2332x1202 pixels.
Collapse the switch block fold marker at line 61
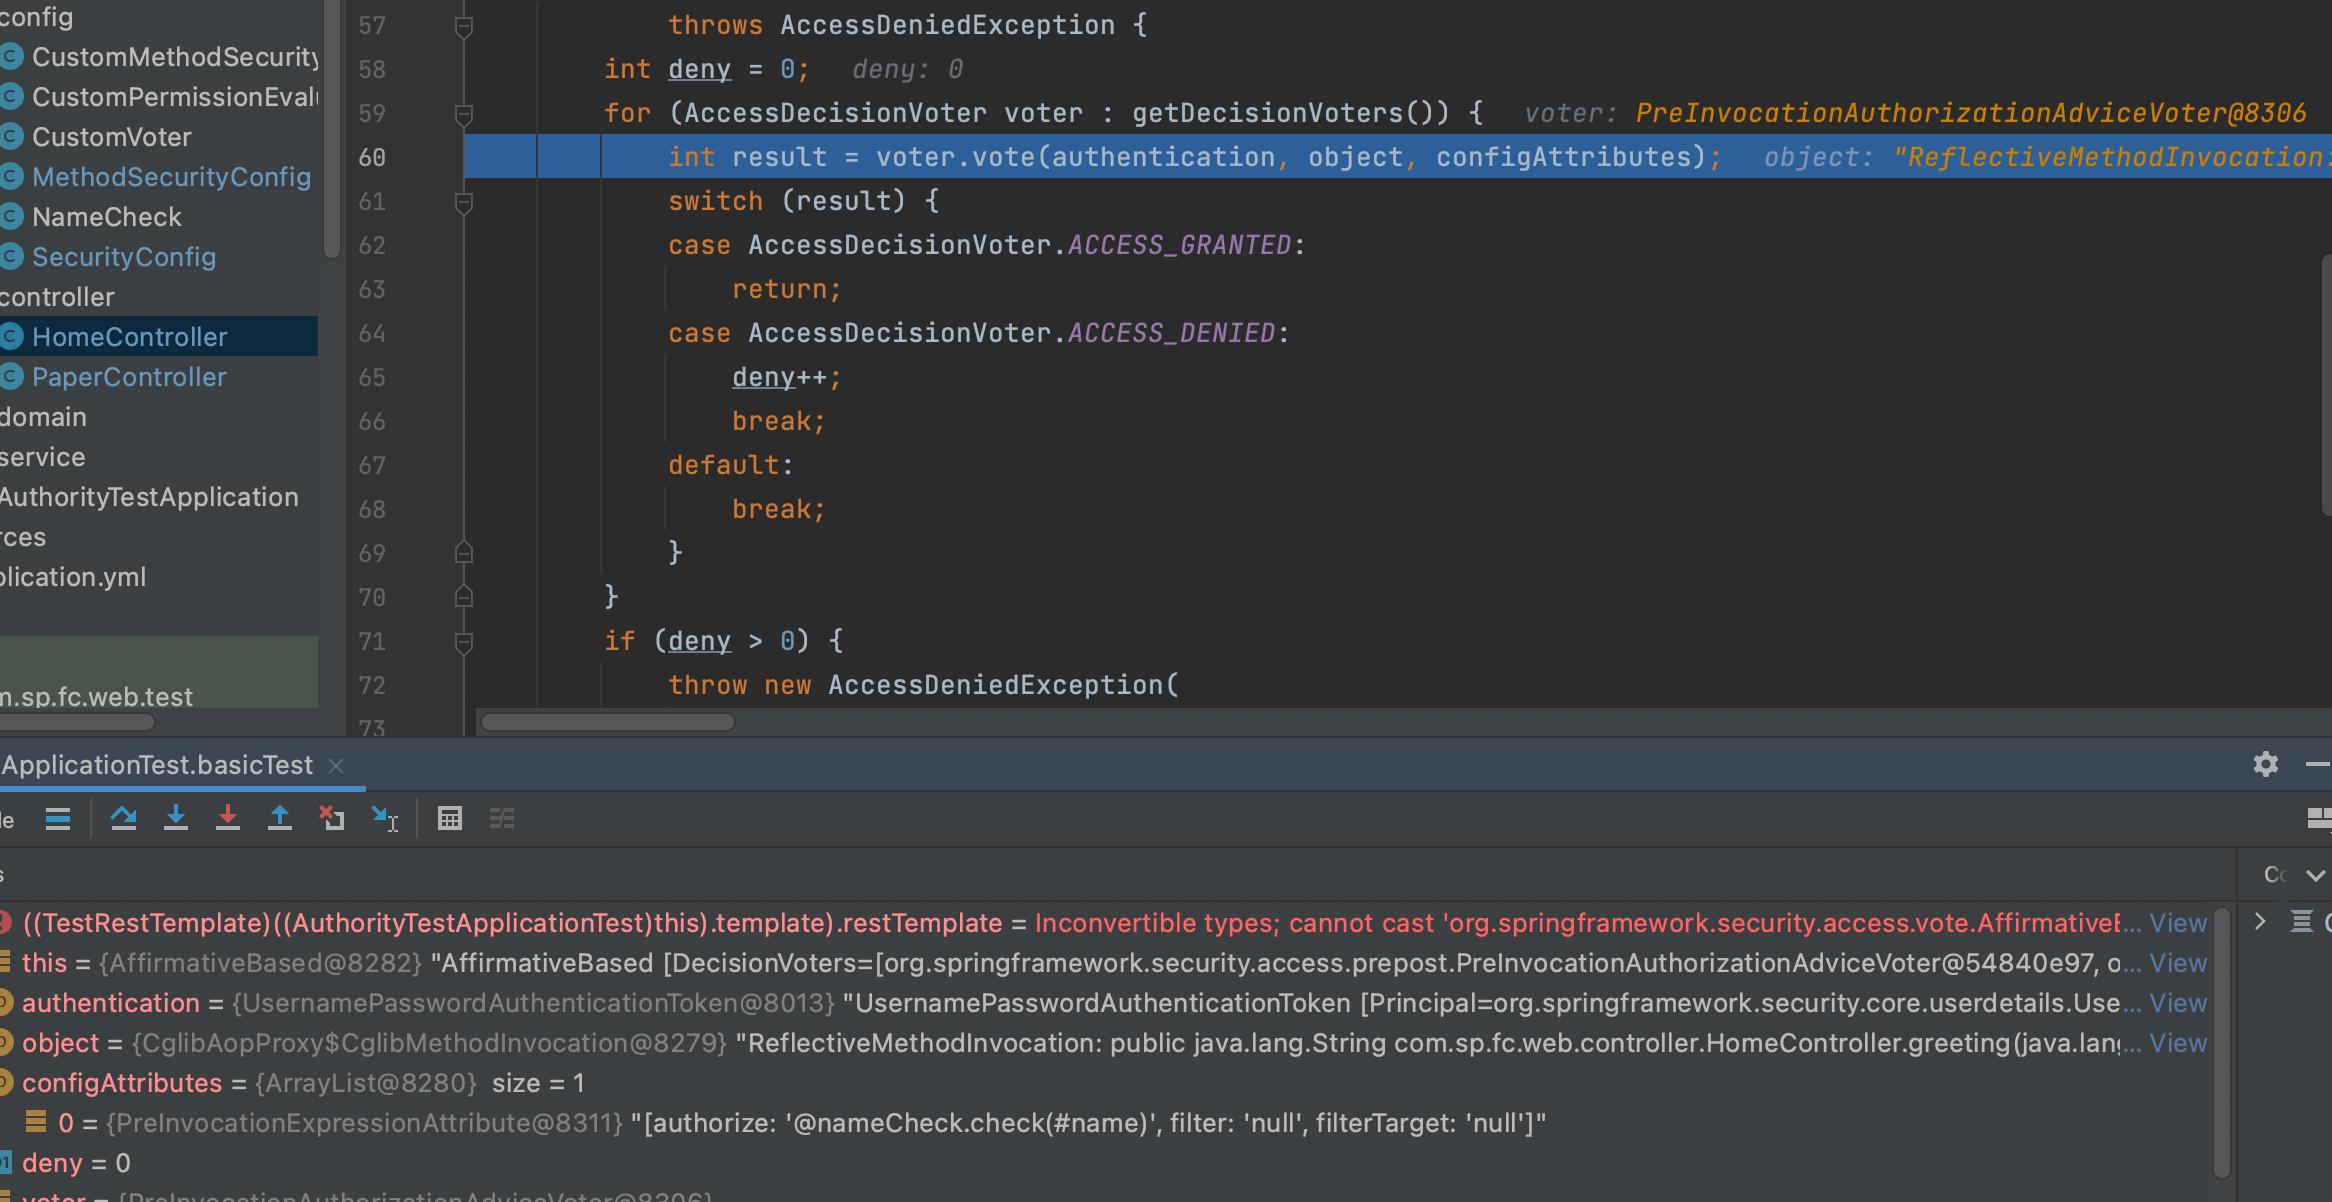(464, 203)
